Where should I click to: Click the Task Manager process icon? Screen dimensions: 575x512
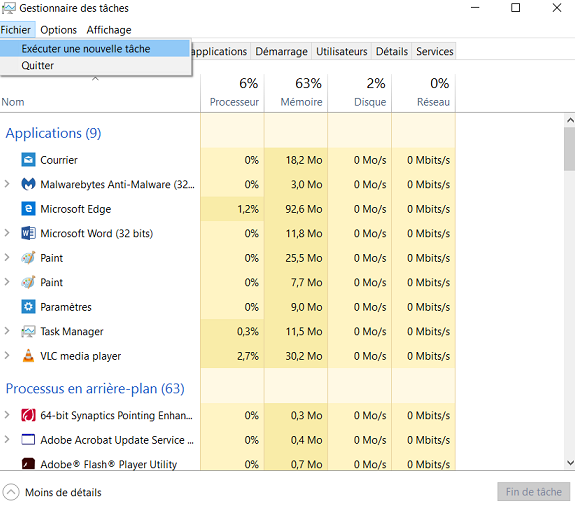pos(28,331)
